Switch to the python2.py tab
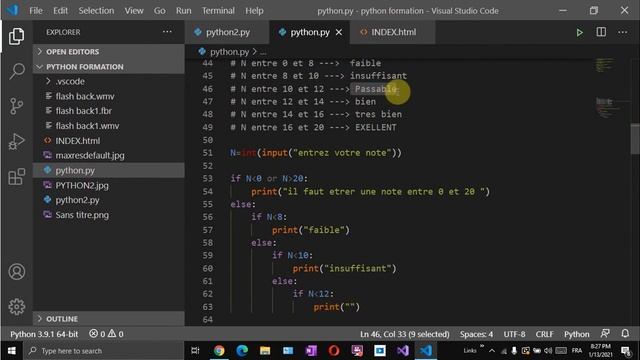The height and width of the screenshot is (360, 640). coord(227,32)
